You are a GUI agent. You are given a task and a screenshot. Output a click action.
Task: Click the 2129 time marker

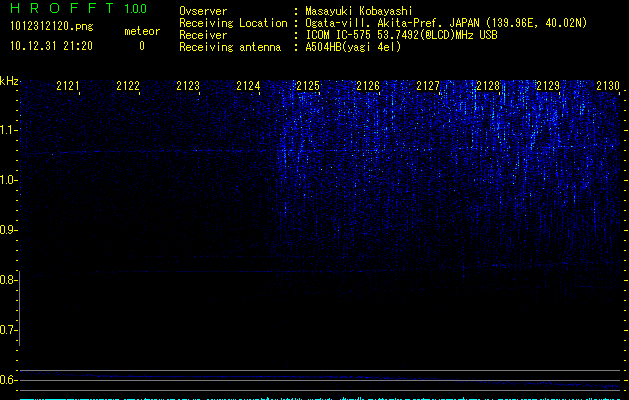(x=548, y=86)
